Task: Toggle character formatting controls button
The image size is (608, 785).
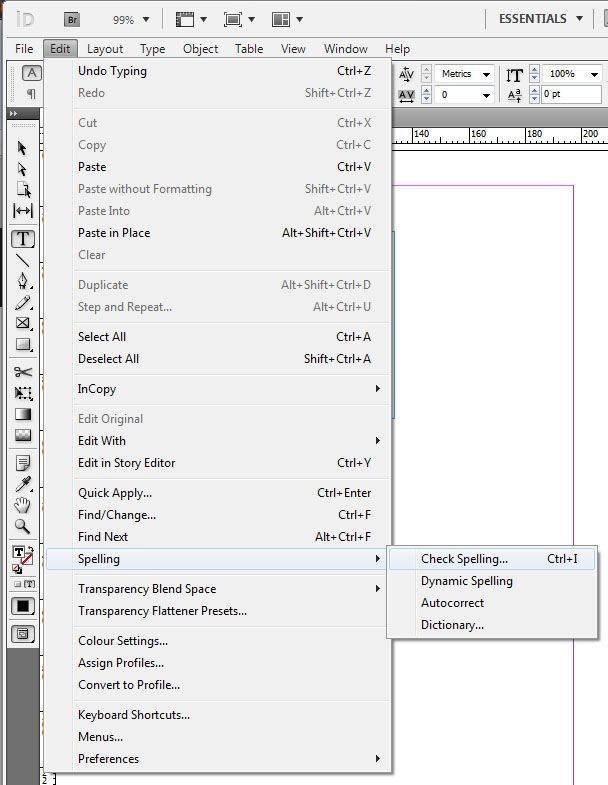Action: pos(32,73)
